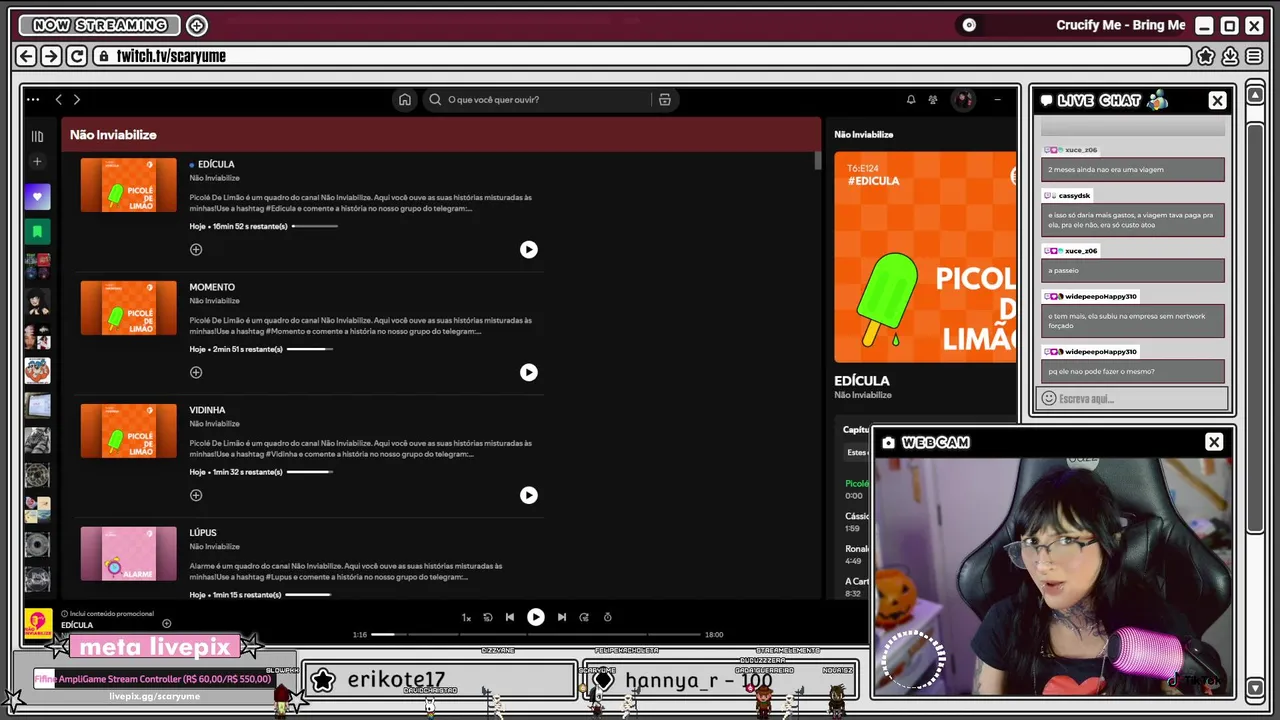
Task: Click the episode list scrollbar
Action: 818,160
